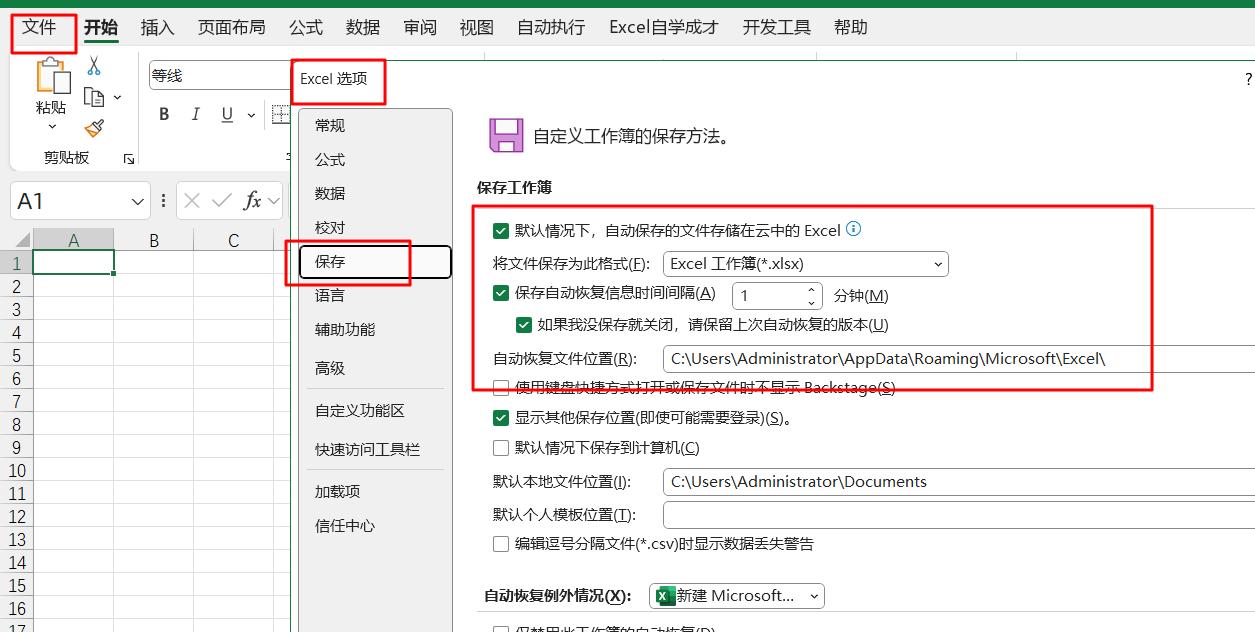Toggle 显示其他保存位置 checkbox

501,418
